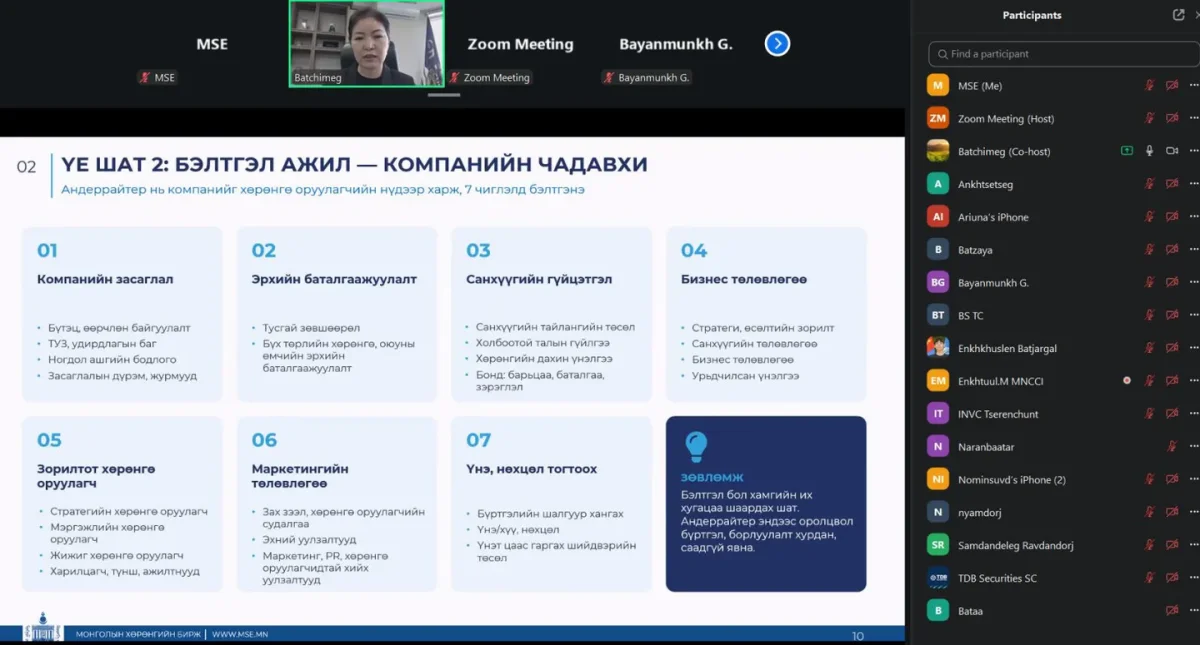Click the 'Санхүүгийн гүйцэтгэл' card heading
The image size is (1200, 645).
(x=539, y=279)
